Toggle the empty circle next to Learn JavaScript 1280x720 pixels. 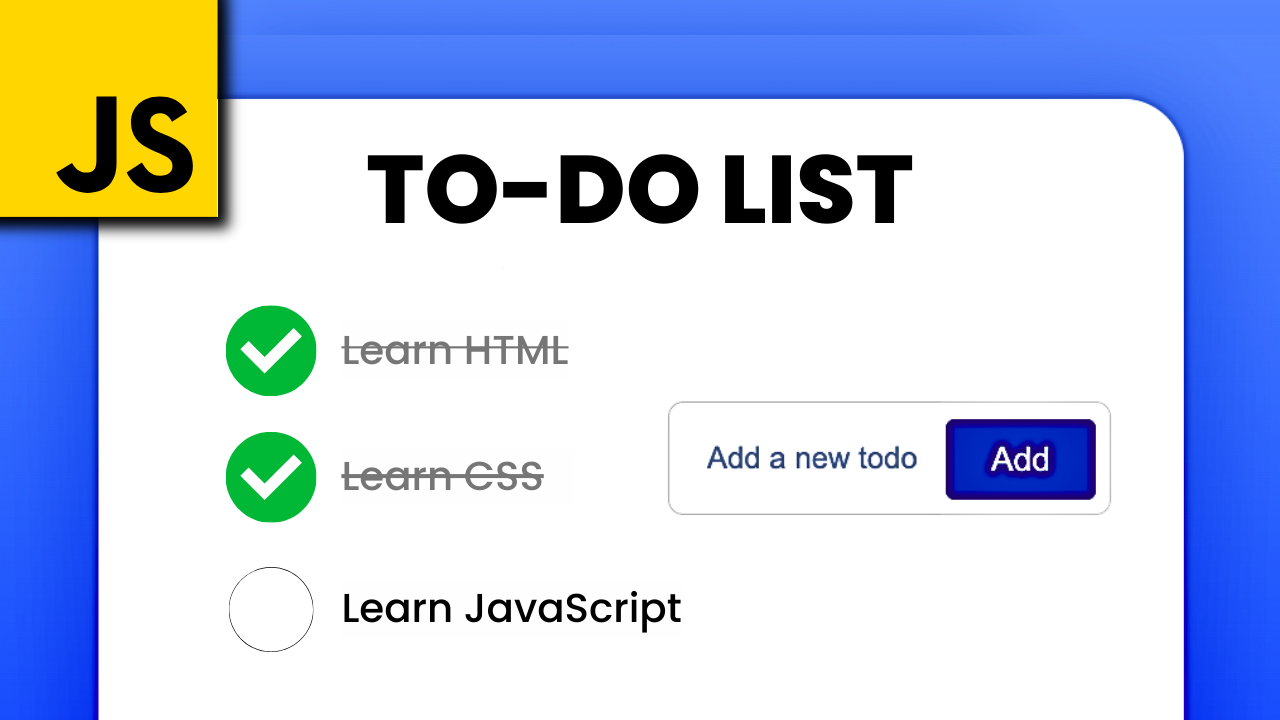click(271, 609)
